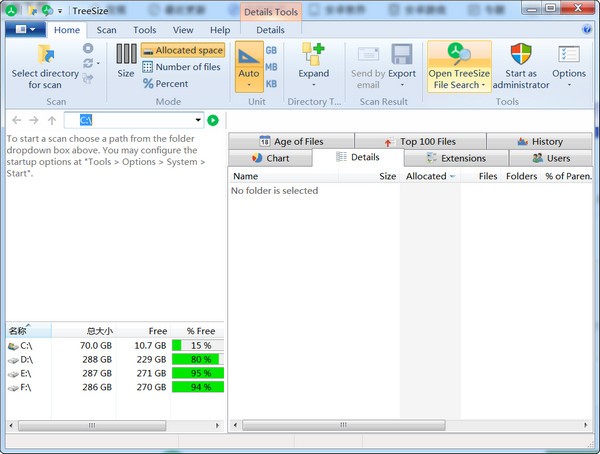600x454 pixels.
Task: Click the Send by email icon
Action: pyautogui.click(x=368, y=56)
